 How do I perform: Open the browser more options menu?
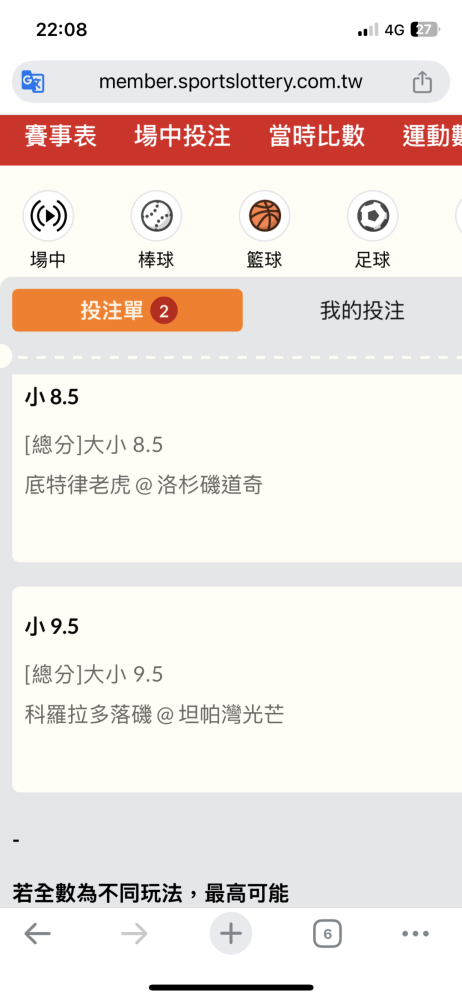point(415,934)
